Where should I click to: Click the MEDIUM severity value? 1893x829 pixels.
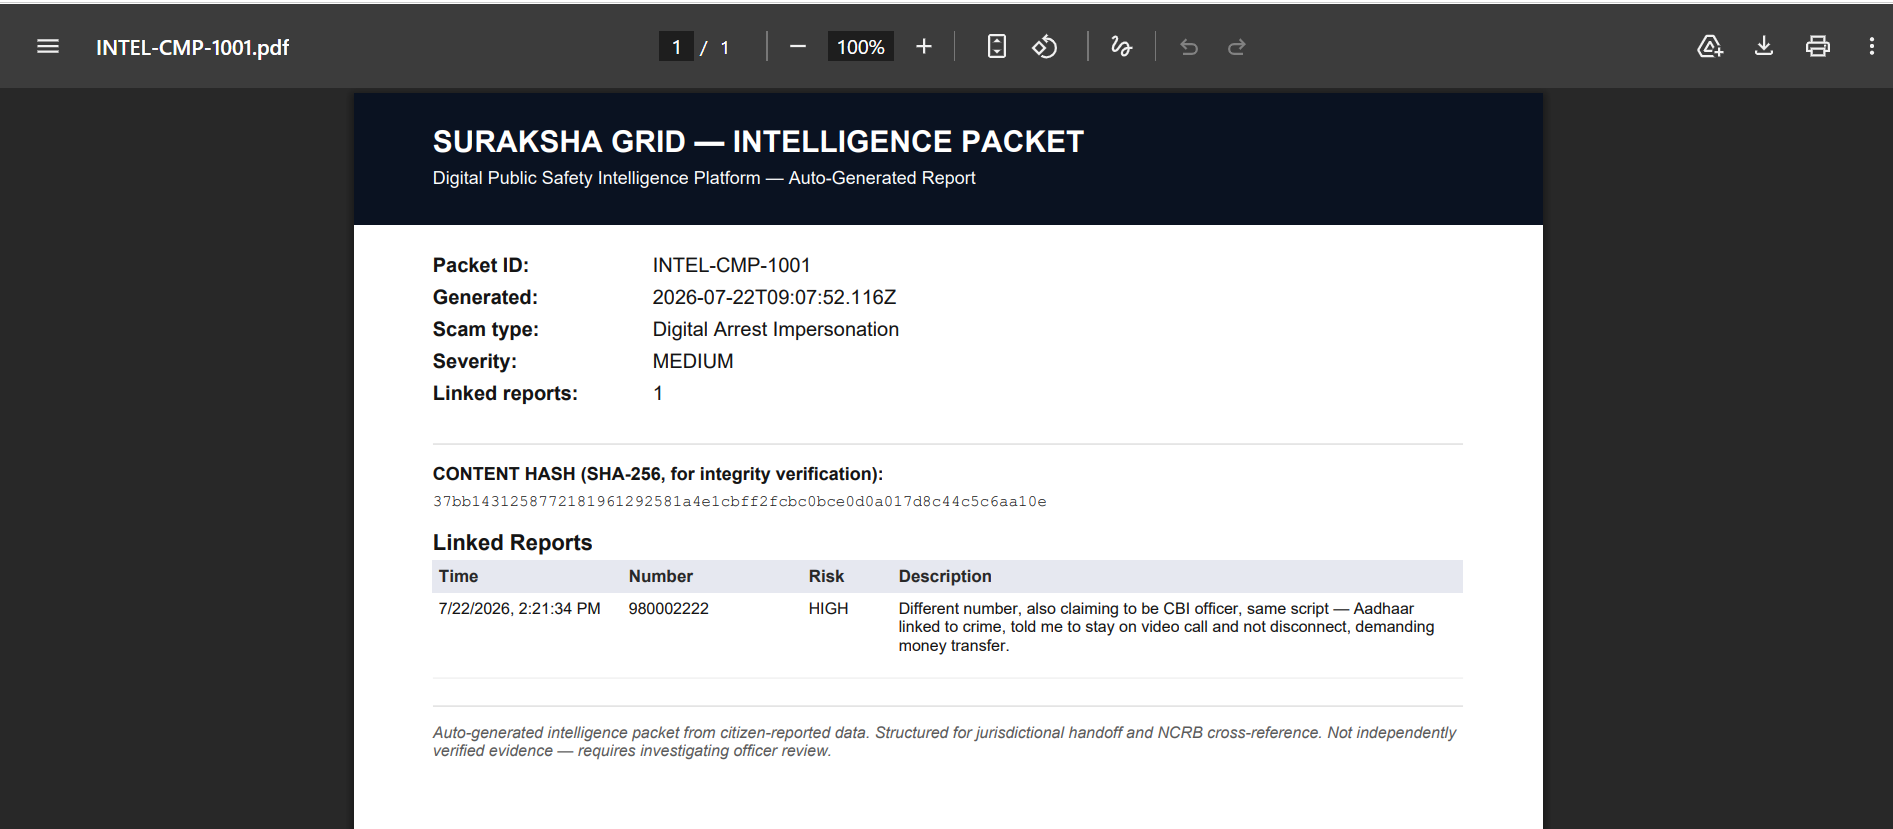coord(693,361)
